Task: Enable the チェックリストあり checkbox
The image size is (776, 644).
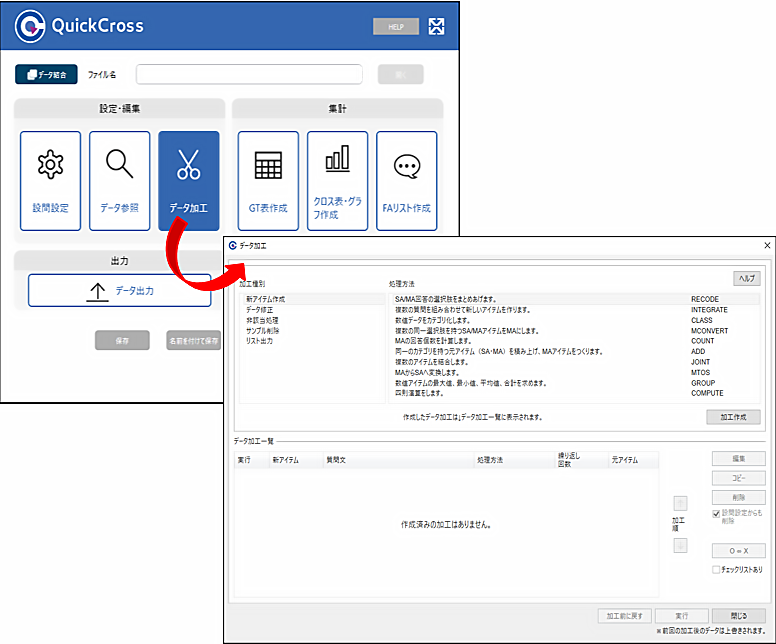Action: [716, 570]
